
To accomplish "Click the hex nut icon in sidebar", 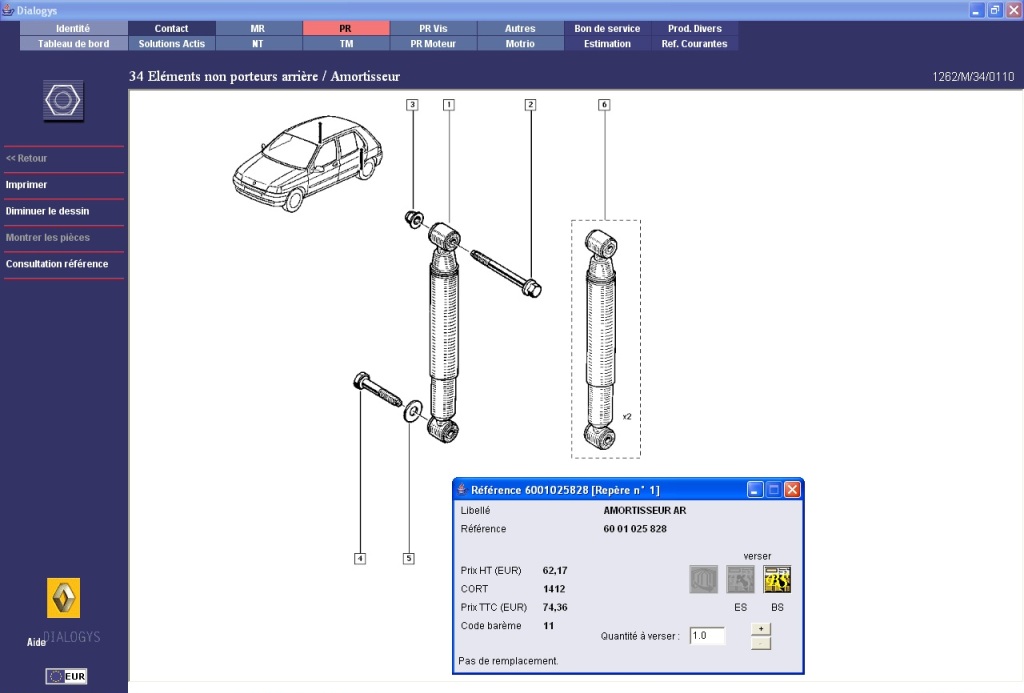I will [x=64, y=102].
